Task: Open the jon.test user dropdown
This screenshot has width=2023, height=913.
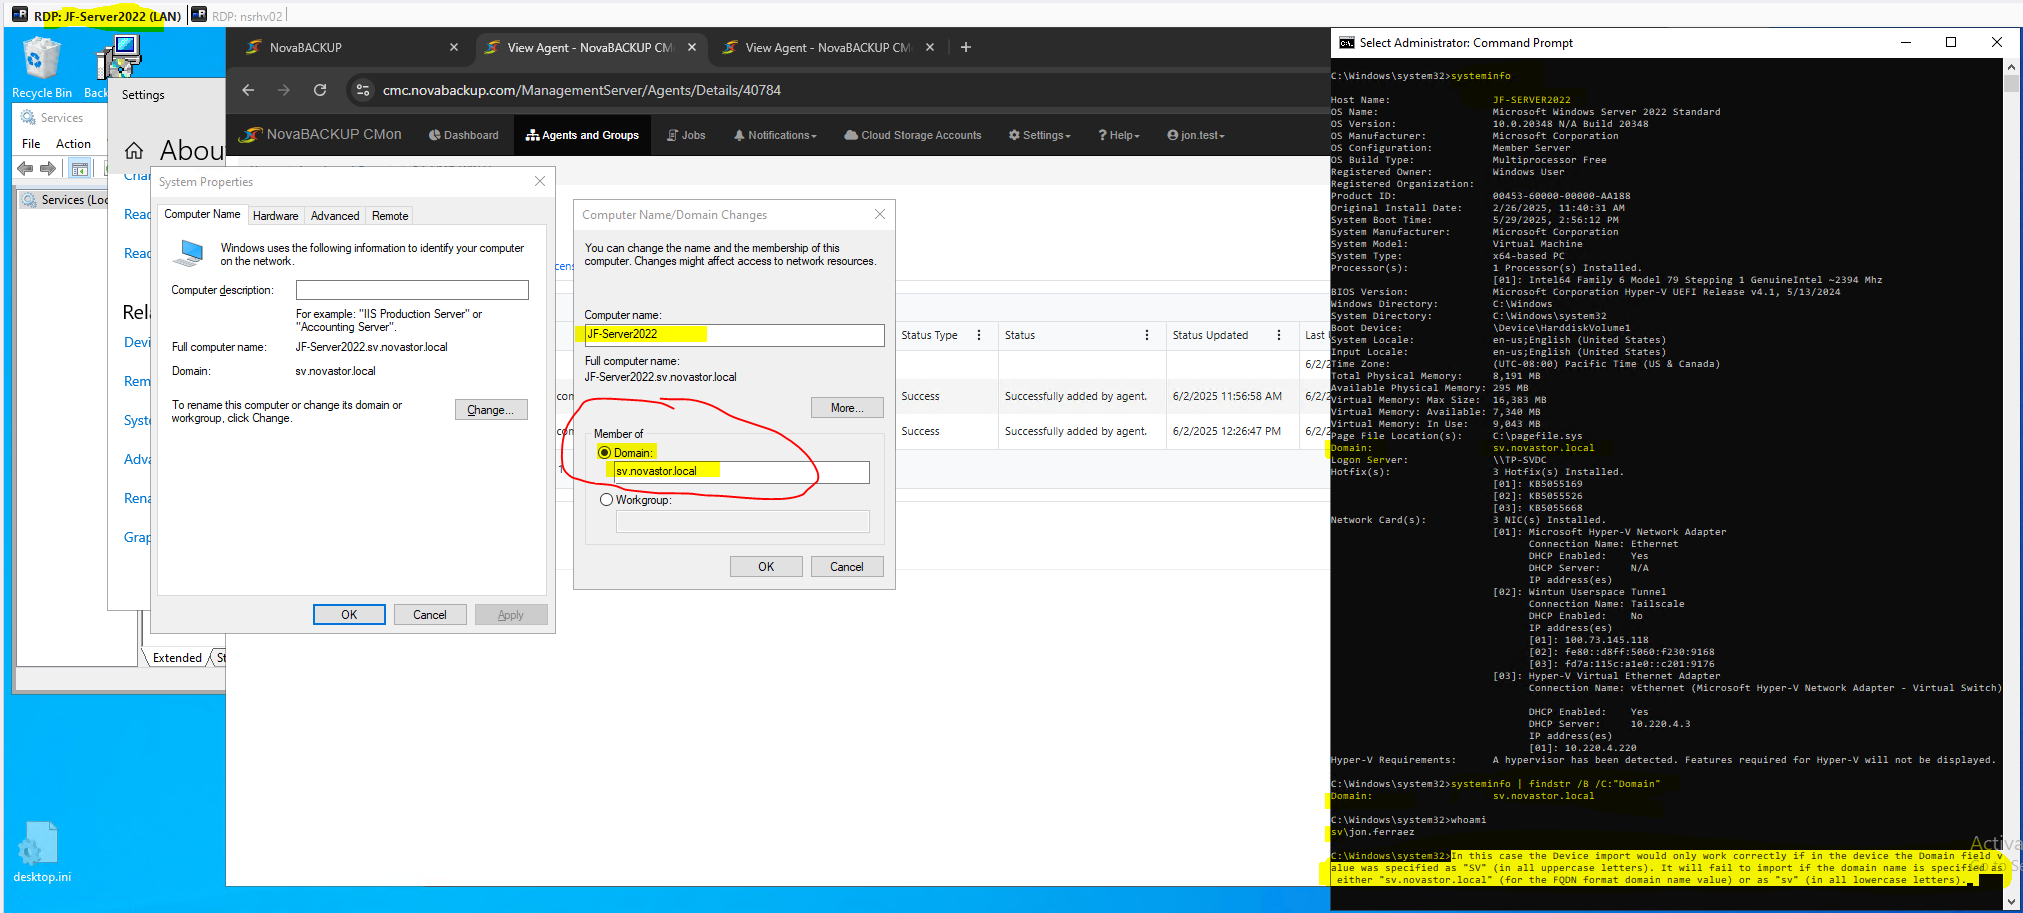Action: (x=1196, y=135)
